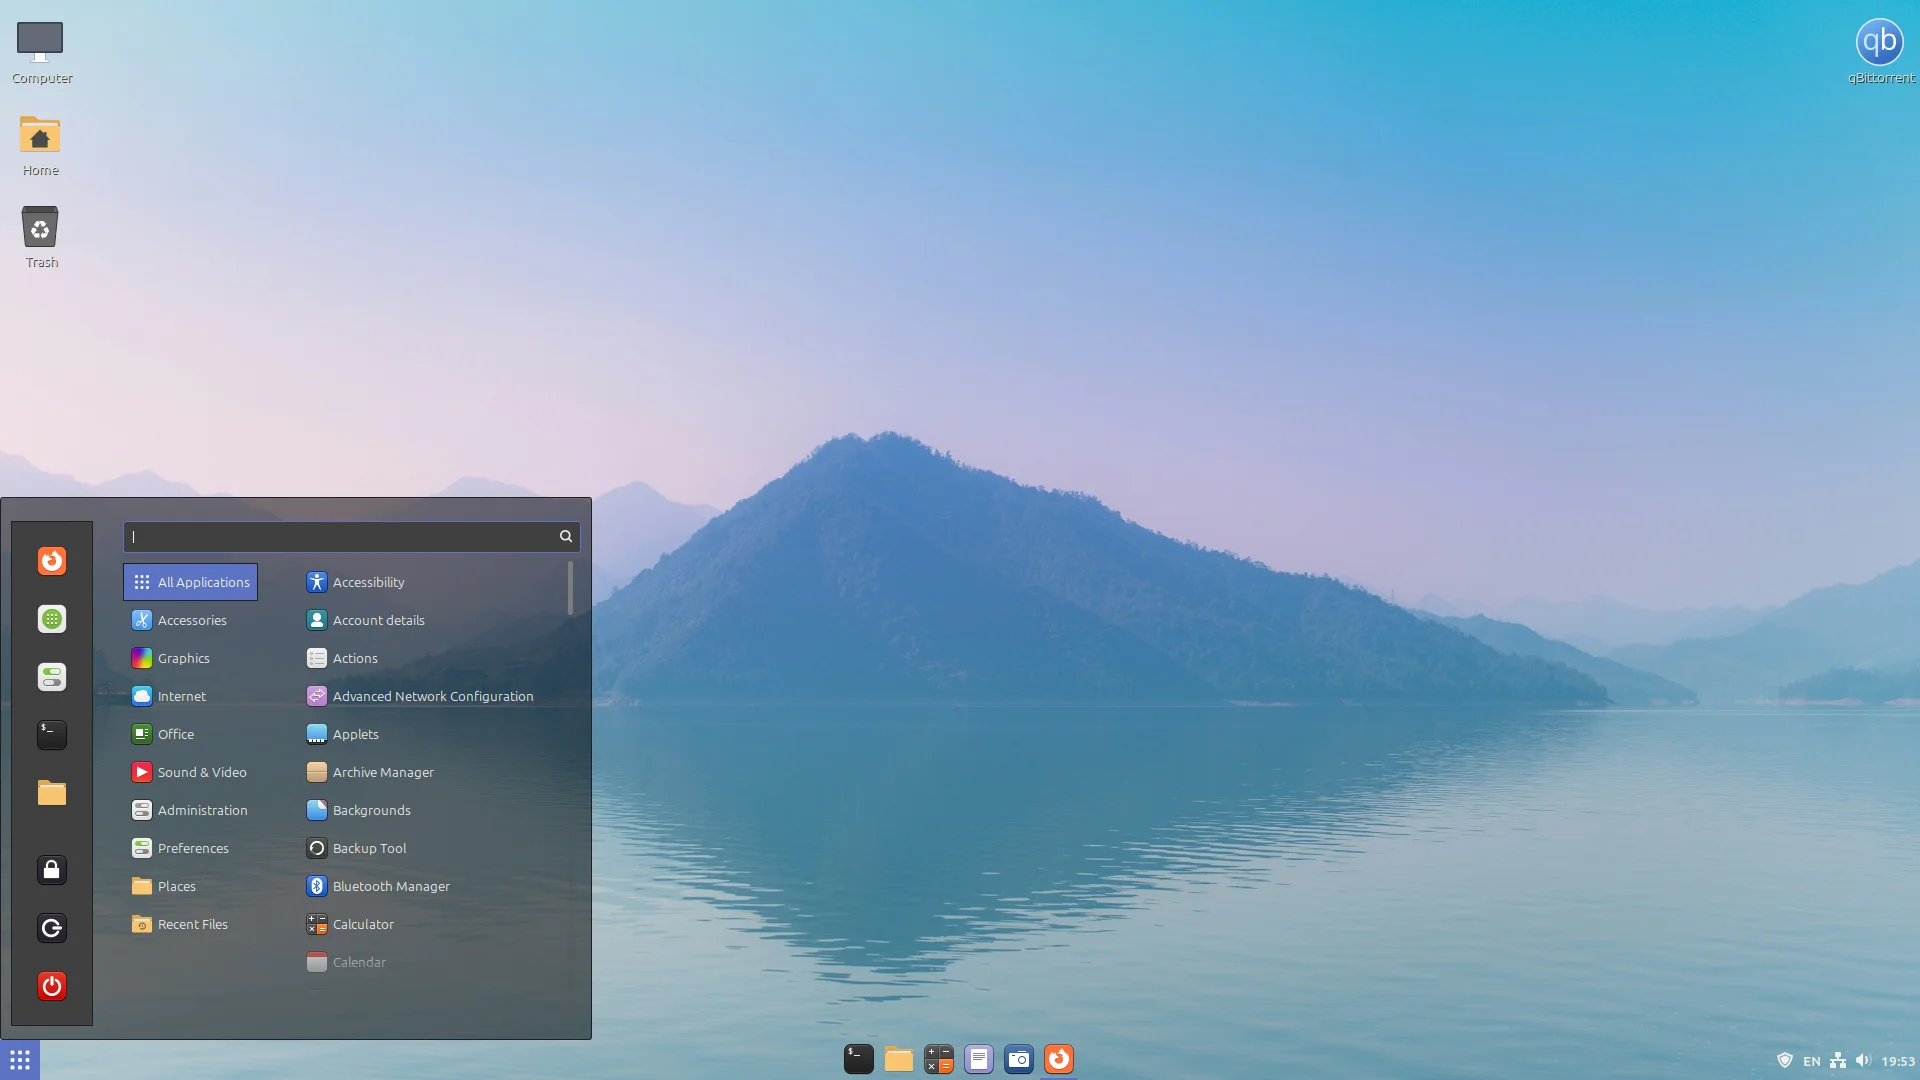The height and width of the screenshot is (1080, 1920).
Task: Shut down using the red power icon
Action: click(x=51, y=986)
